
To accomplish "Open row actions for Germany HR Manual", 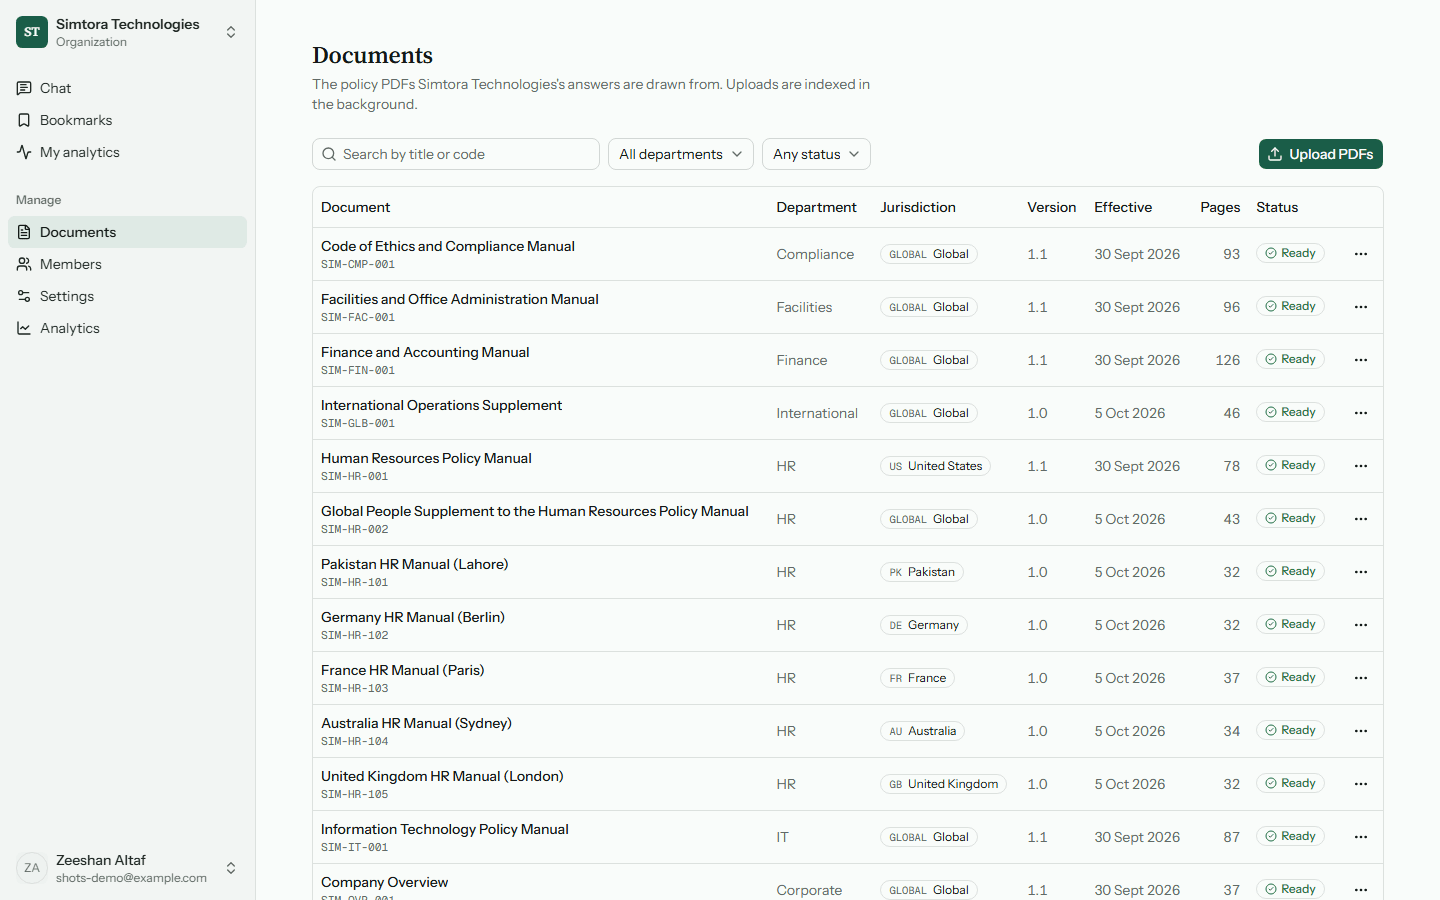I will pos(1361,625).
